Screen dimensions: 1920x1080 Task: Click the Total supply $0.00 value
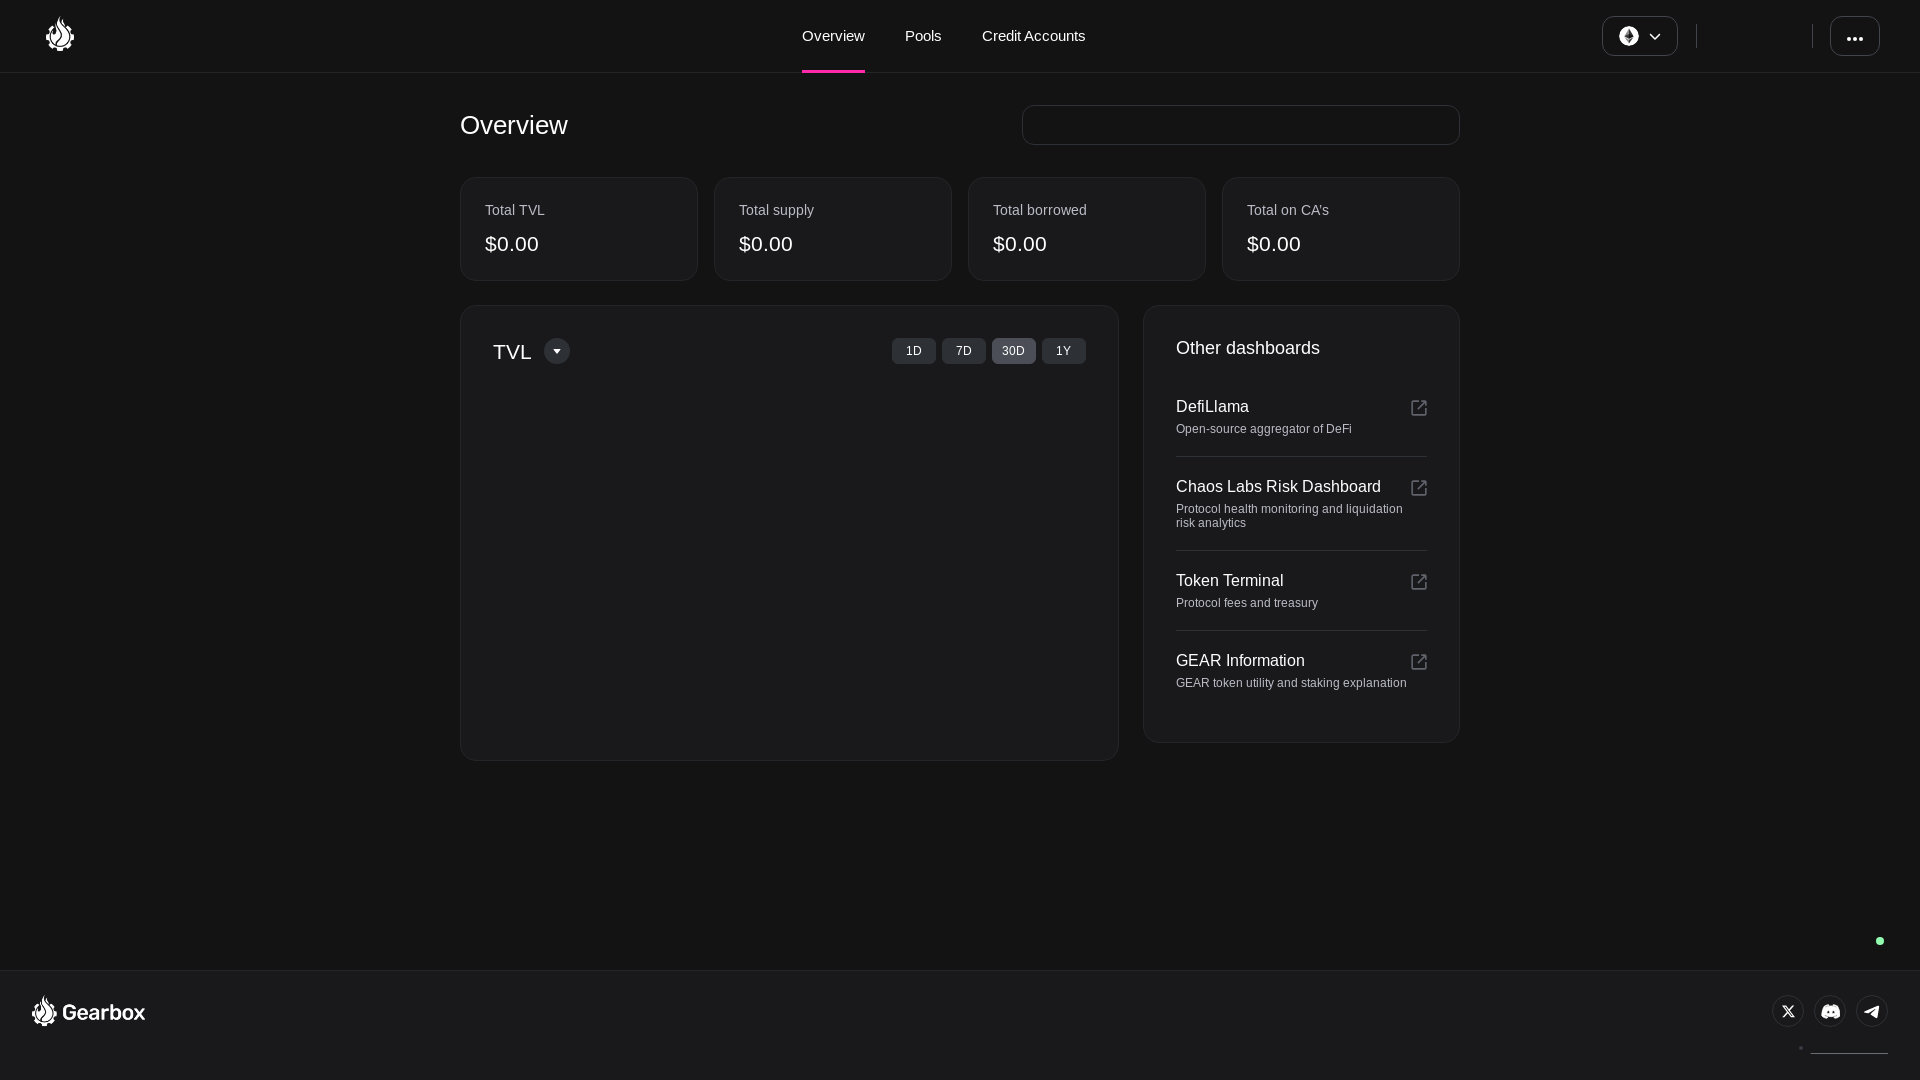click(x=766, y=244)
